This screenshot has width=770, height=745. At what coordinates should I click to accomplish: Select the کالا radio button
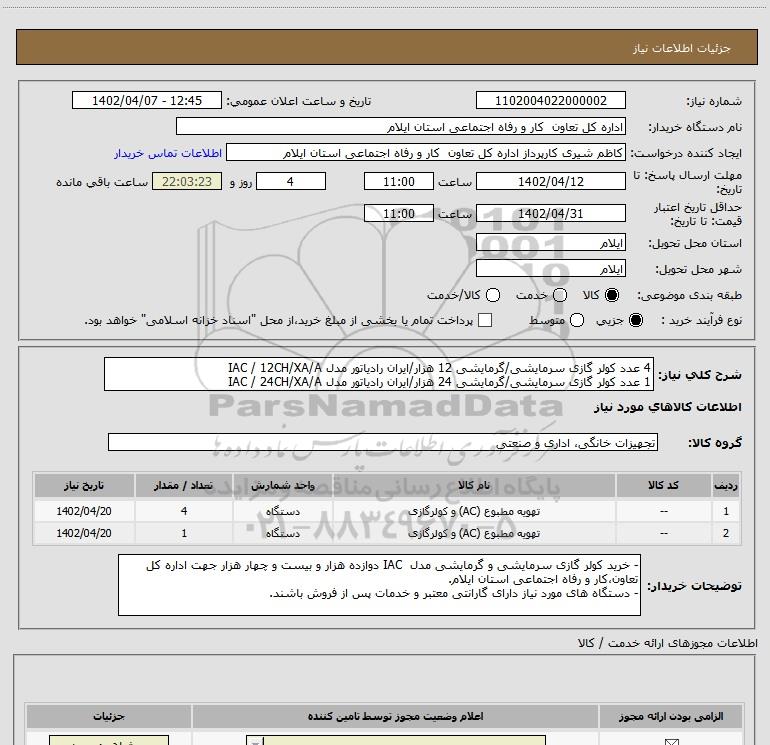(x=612, y=295)
